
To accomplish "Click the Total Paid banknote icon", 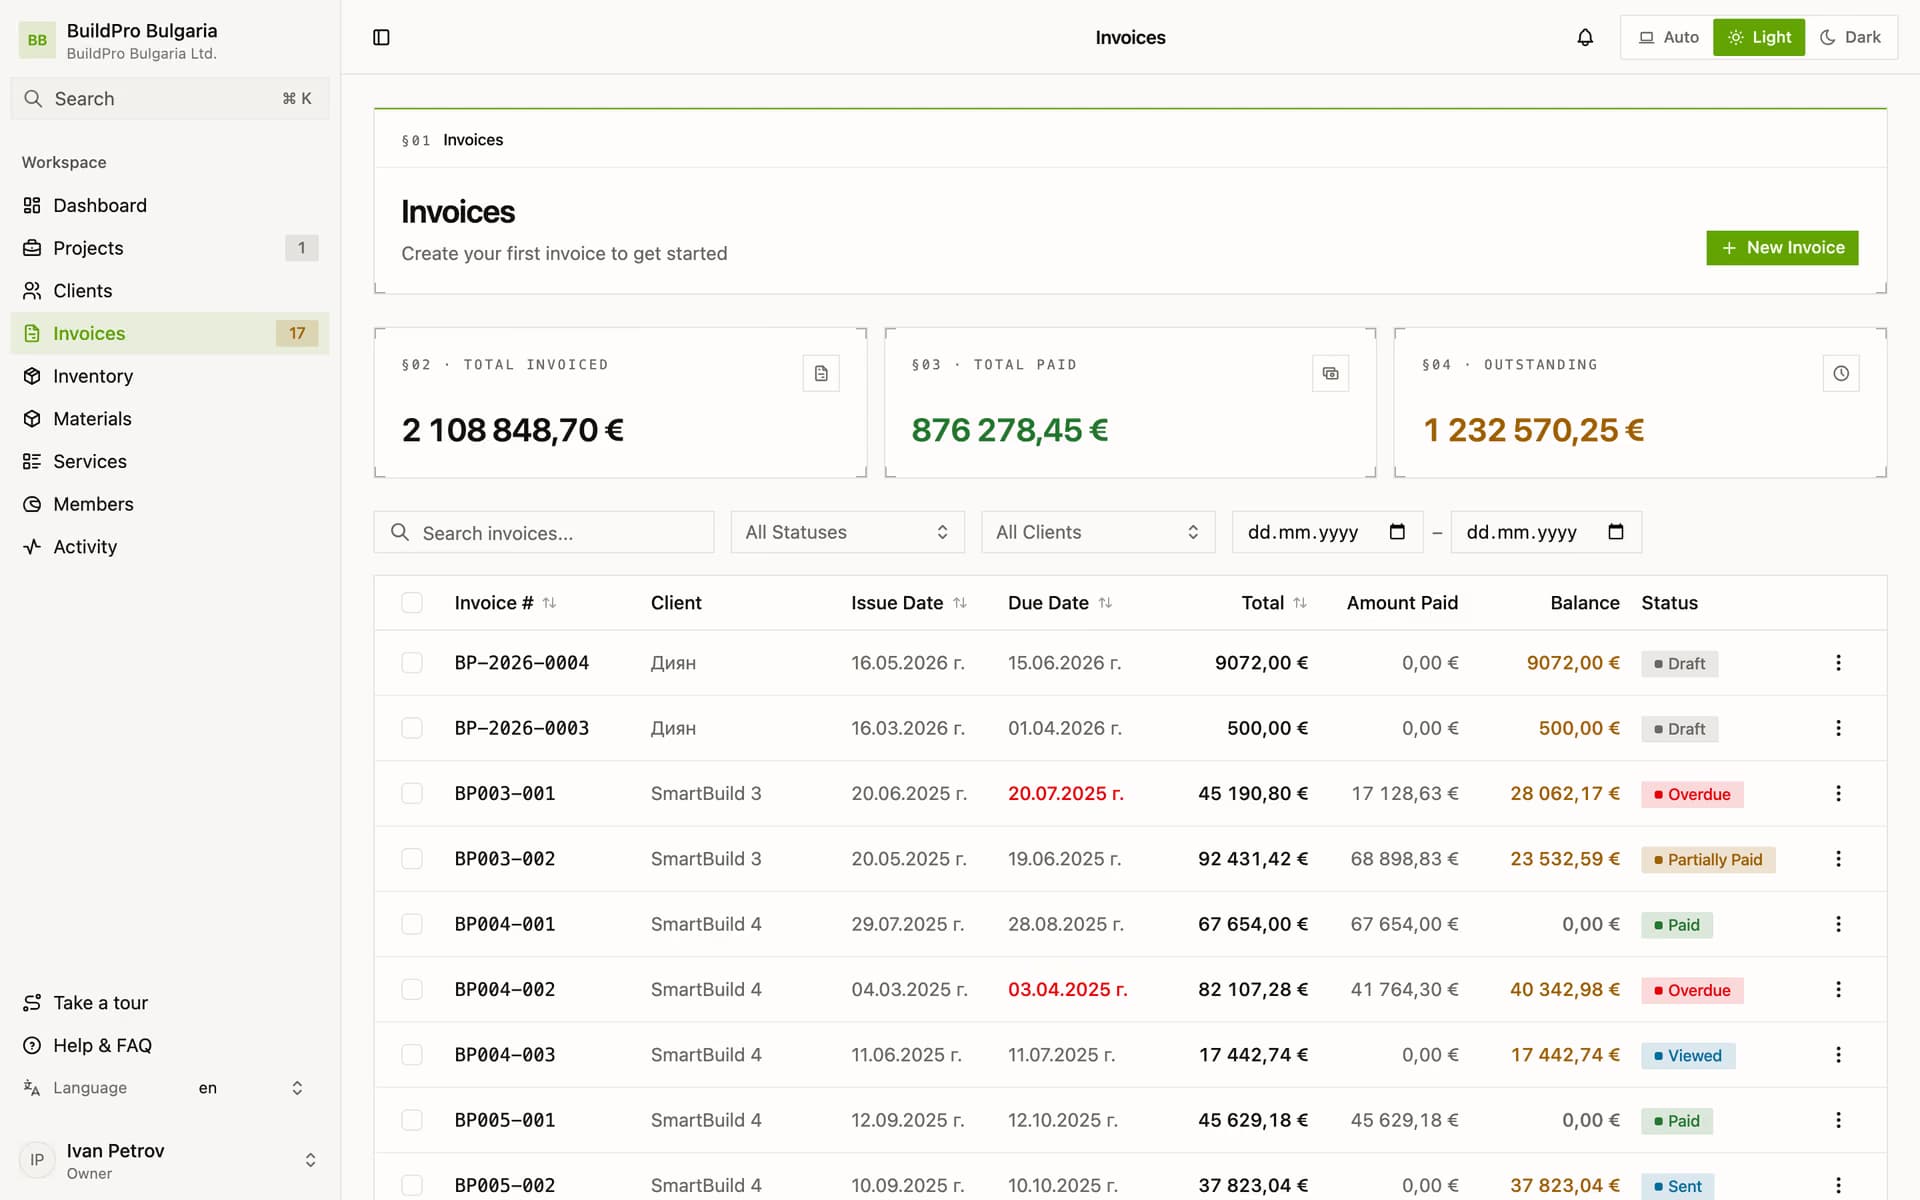I will (1330, 373).
